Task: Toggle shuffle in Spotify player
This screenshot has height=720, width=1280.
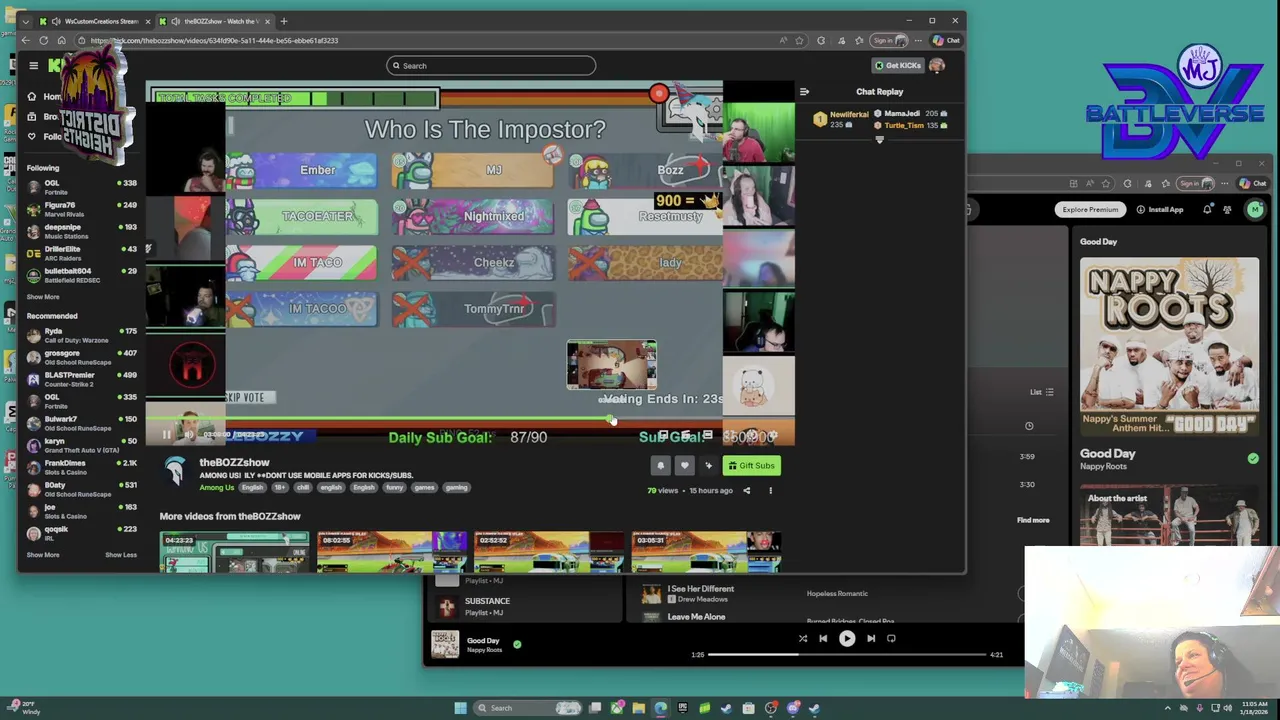Action: point(802,638)
